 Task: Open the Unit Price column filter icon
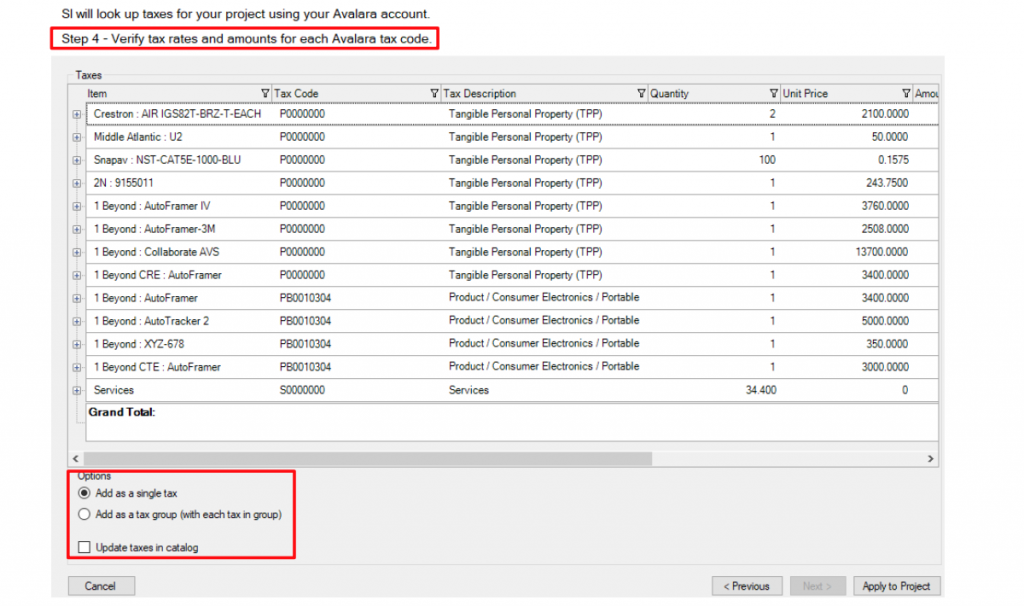pos(906,93)
